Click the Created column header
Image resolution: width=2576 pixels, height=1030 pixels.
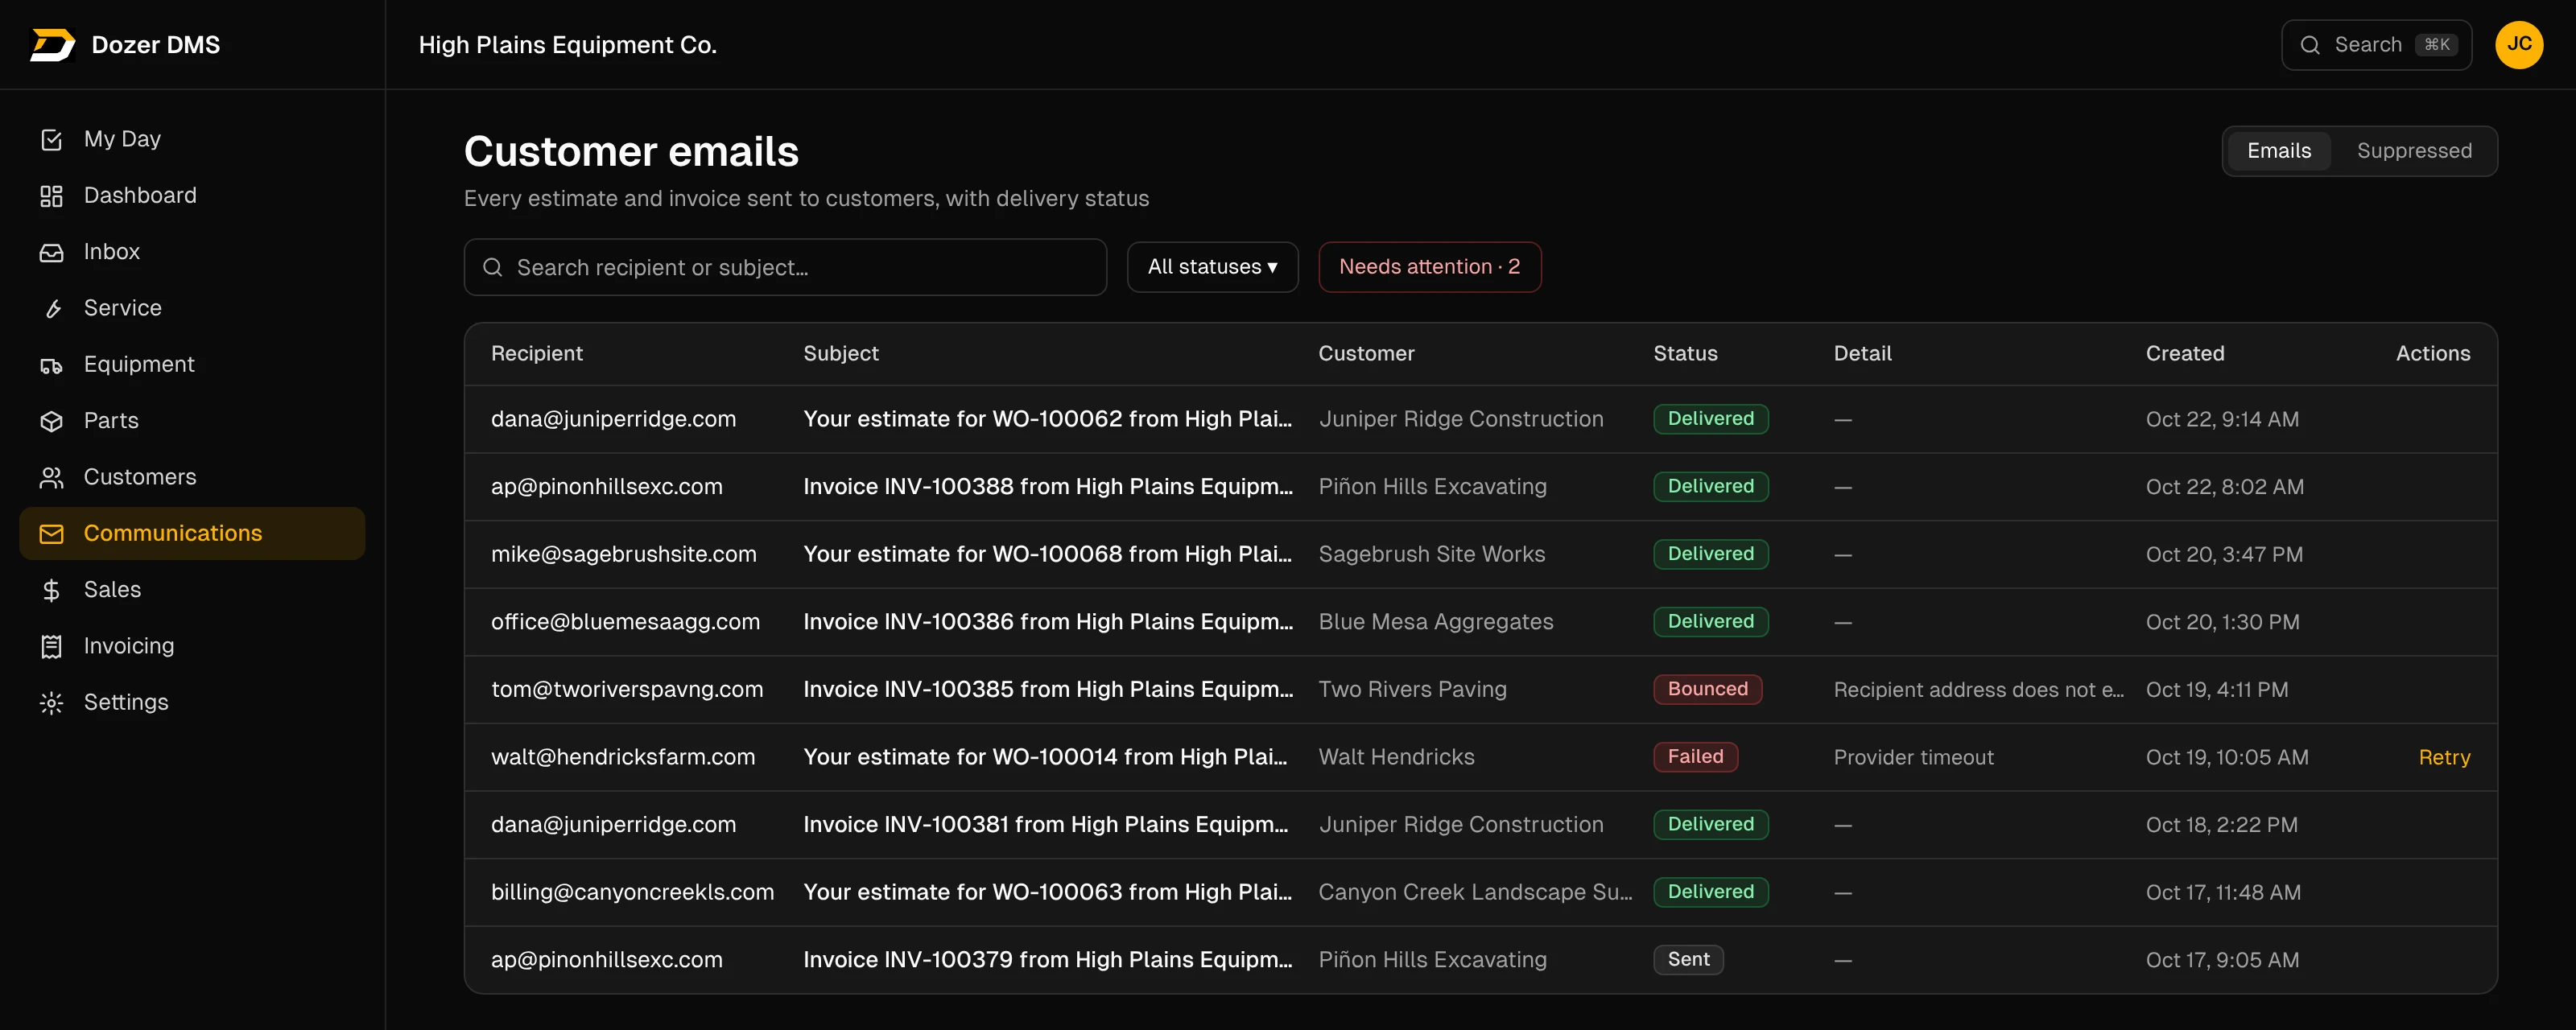(2184, 354)
